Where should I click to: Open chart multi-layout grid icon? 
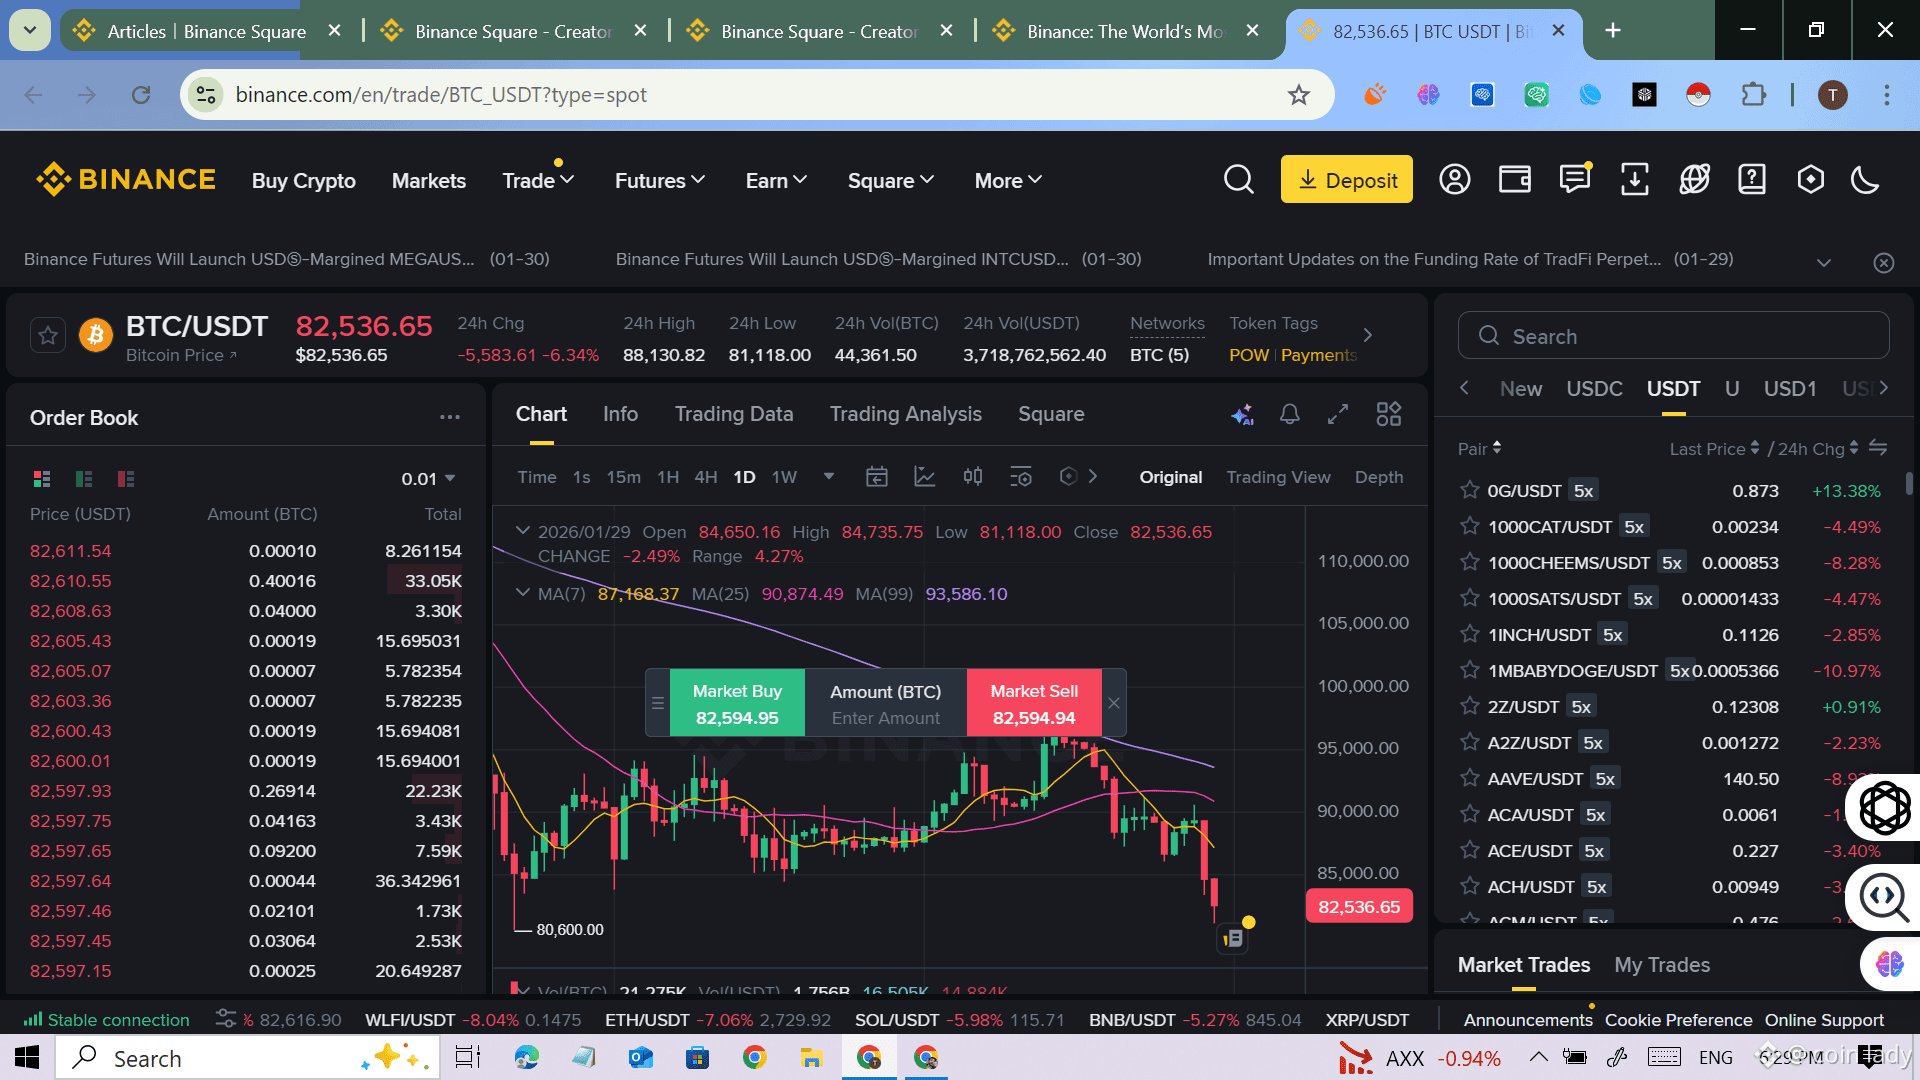(x=1388, y=414)
